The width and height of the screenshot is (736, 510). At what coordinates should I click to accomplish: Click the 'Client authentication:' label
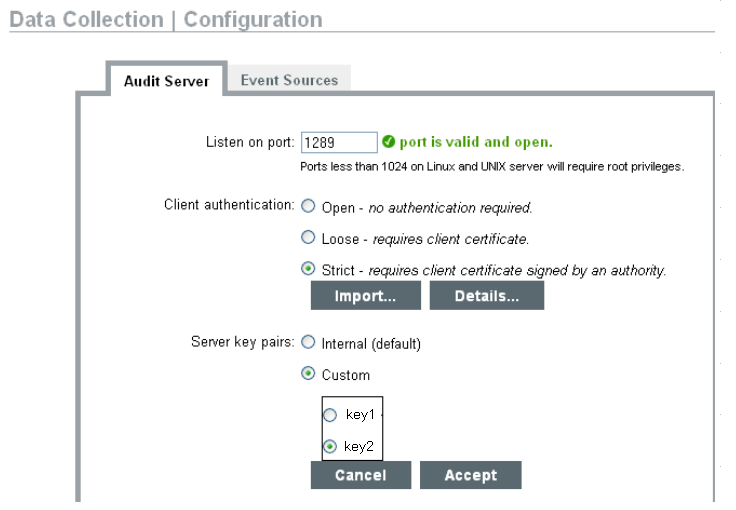(228, 204)
